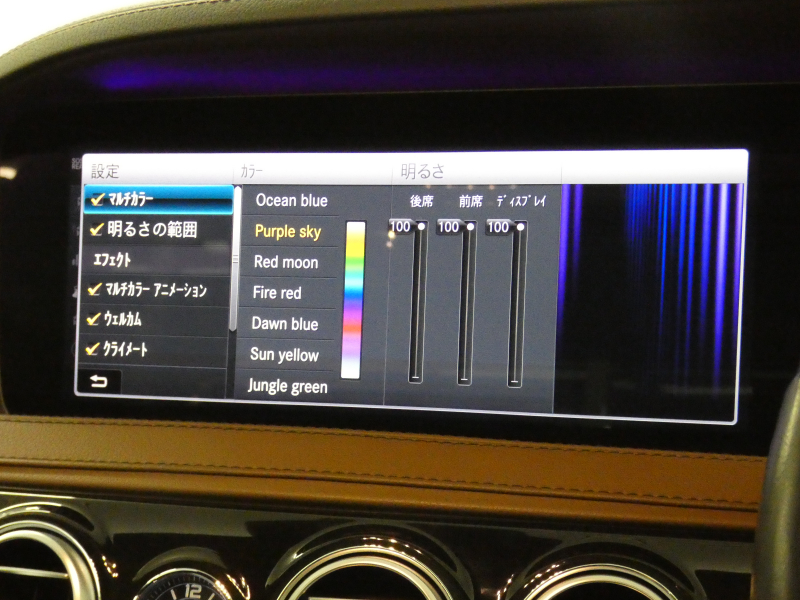This screenshot has height=600, width=800.
Task: Select Red moon color
Action: (286, 262)
